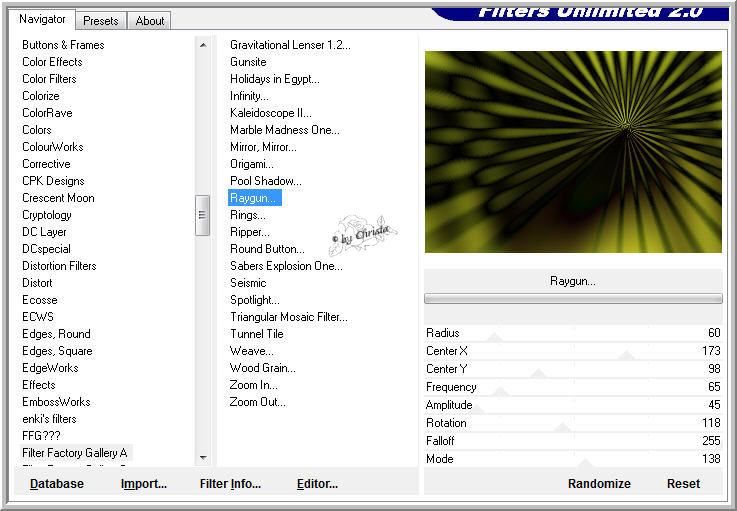Click Randomize to shuffle settings

[x=599, y=484]
